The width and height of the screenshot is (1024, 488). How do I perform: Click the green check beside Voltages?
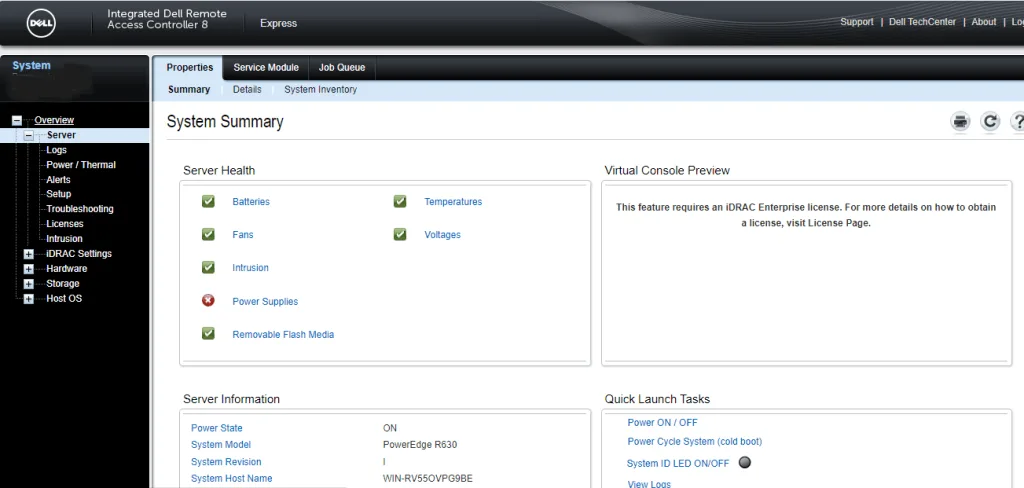point(400,235)
